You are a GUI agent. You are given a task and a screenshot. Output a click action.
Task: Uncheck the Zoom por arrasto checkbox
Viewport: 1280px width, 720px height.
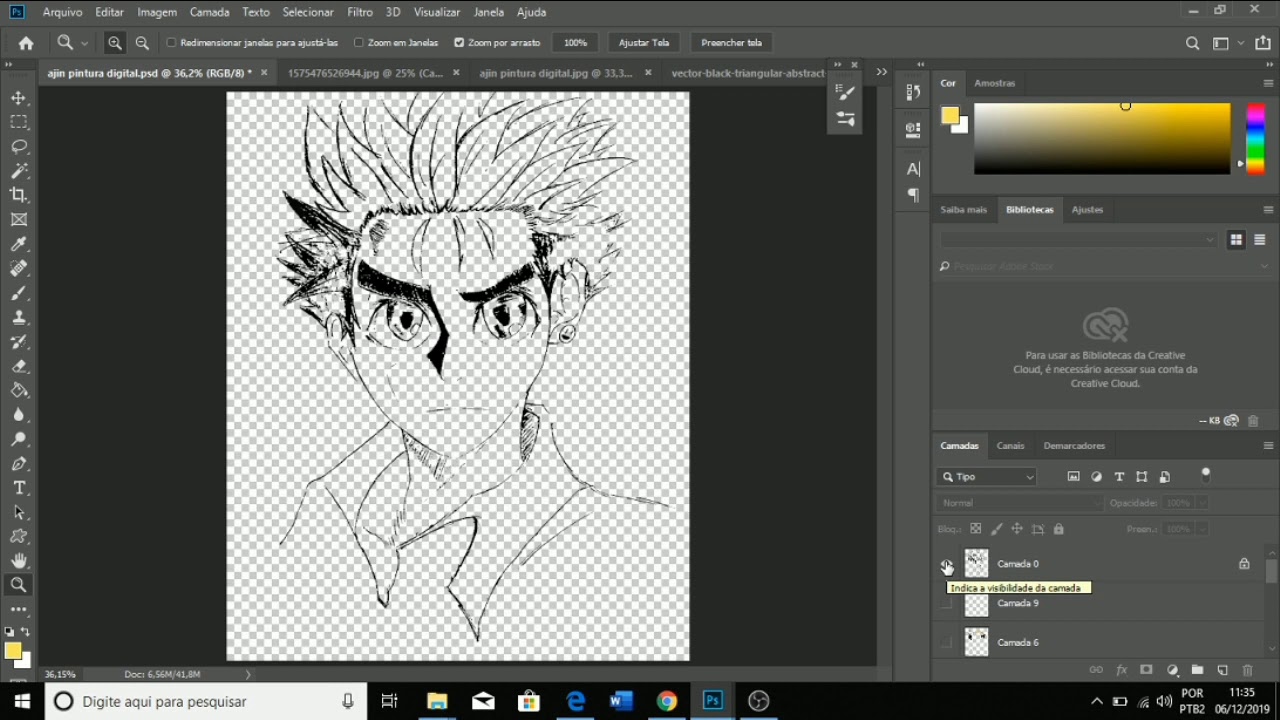[x=459, y=43]
